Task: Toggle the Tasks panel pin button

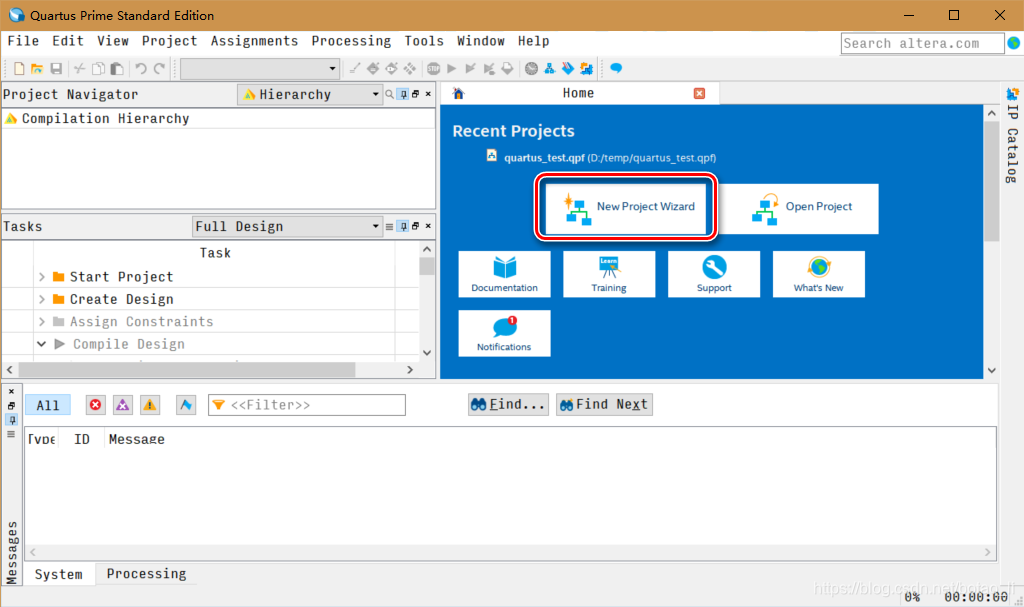Action: (404, 227)
